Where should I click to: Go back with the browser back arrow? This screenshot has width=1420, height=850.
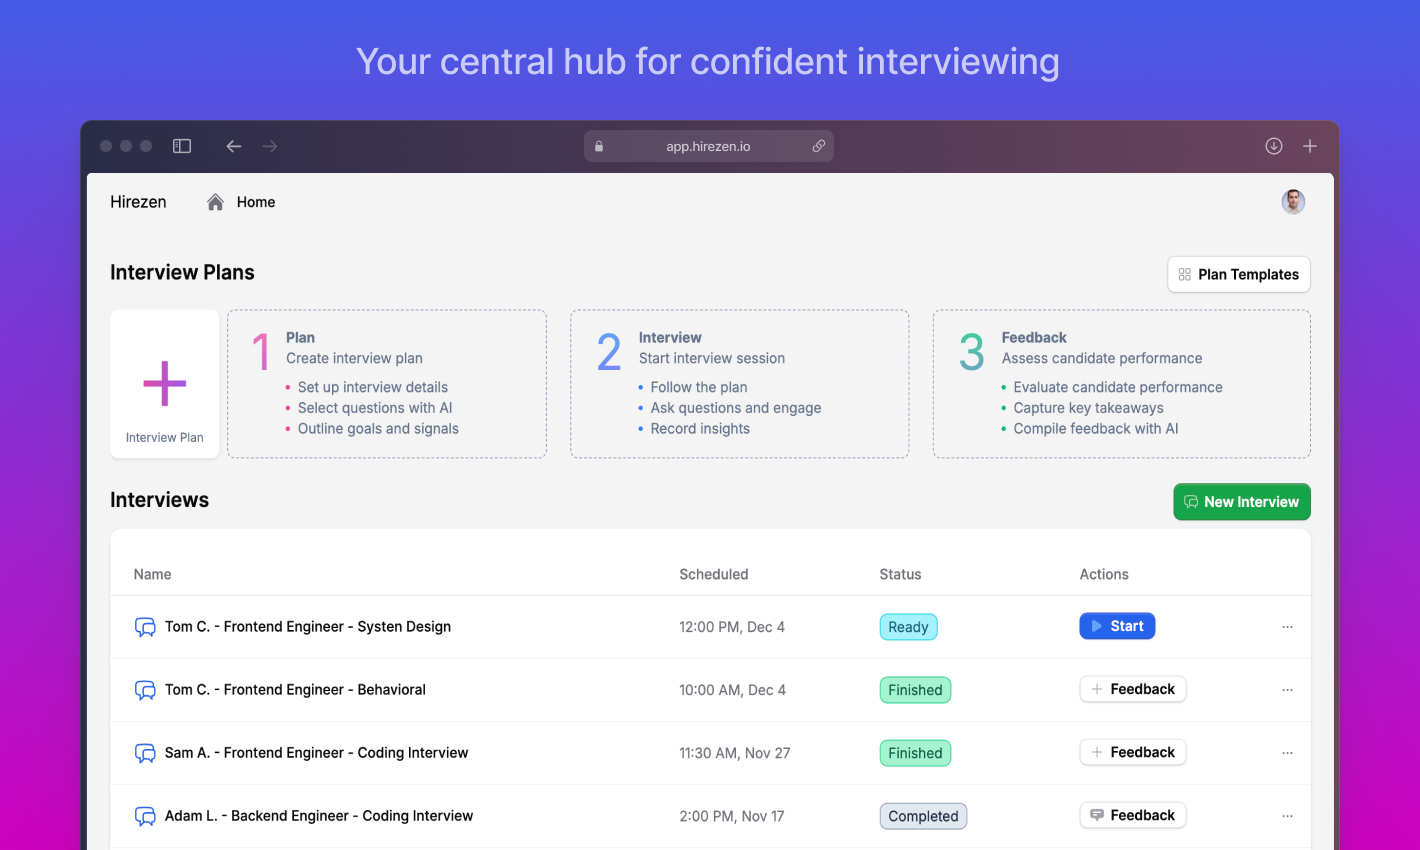click(x=234, y=146)
